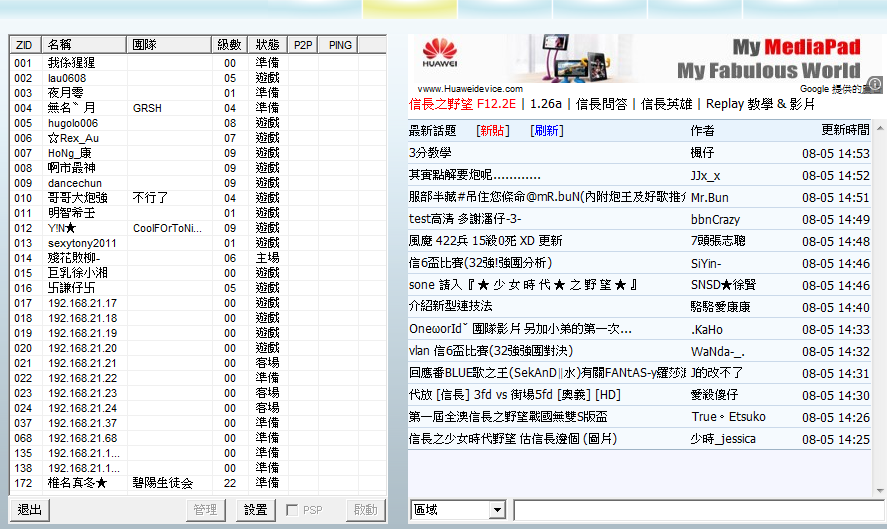Sort the player list by PING column

pyautogui.click(x=341, y=45)
